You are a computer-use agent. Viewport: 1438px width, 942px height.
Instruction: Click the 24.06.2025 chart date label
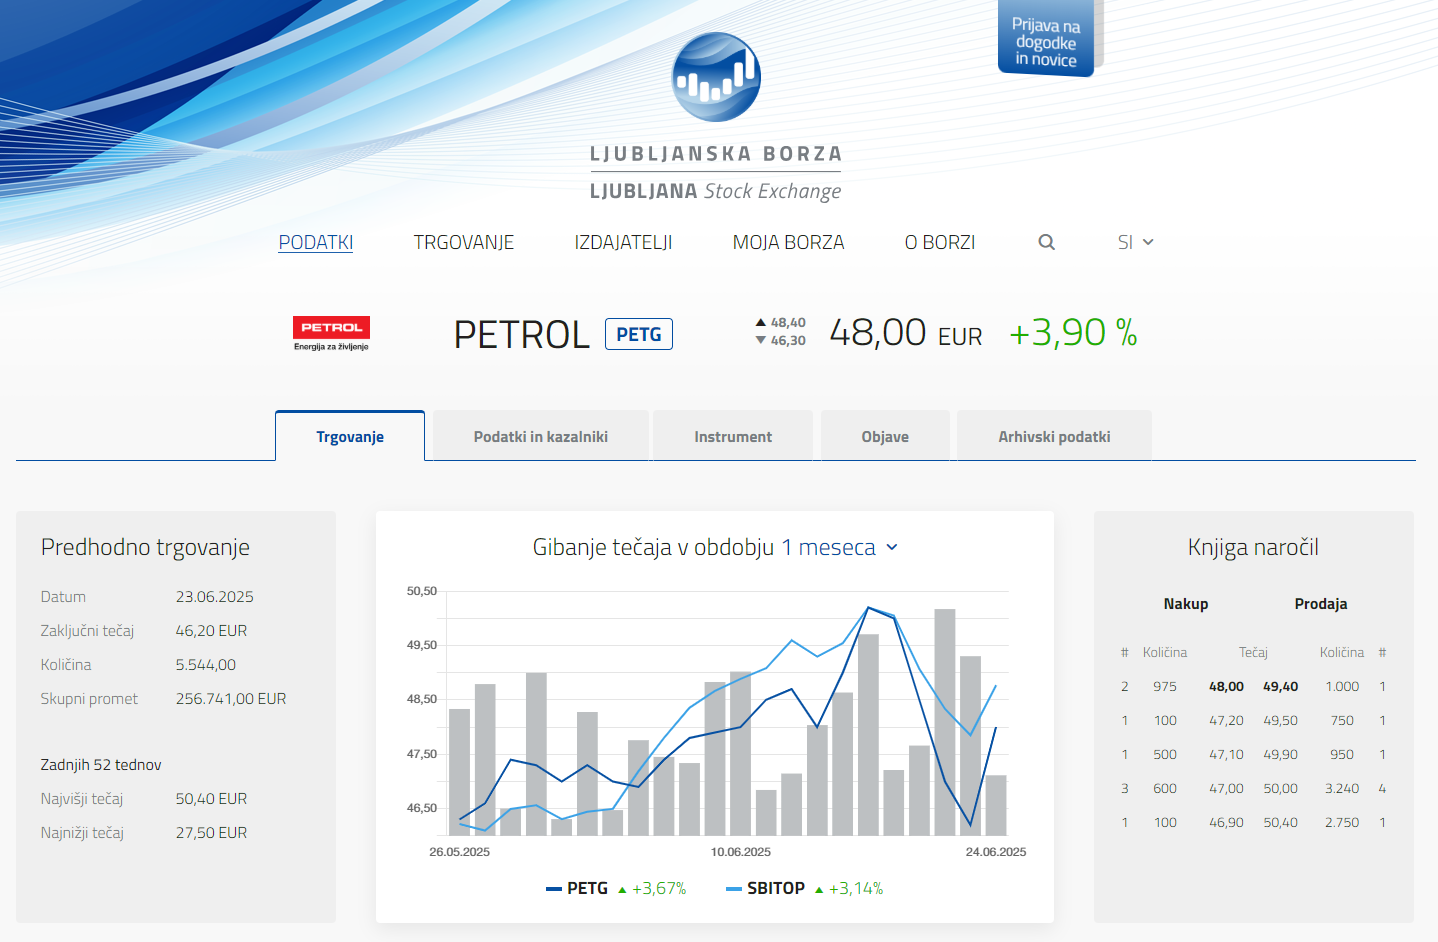tap(996, 852)
